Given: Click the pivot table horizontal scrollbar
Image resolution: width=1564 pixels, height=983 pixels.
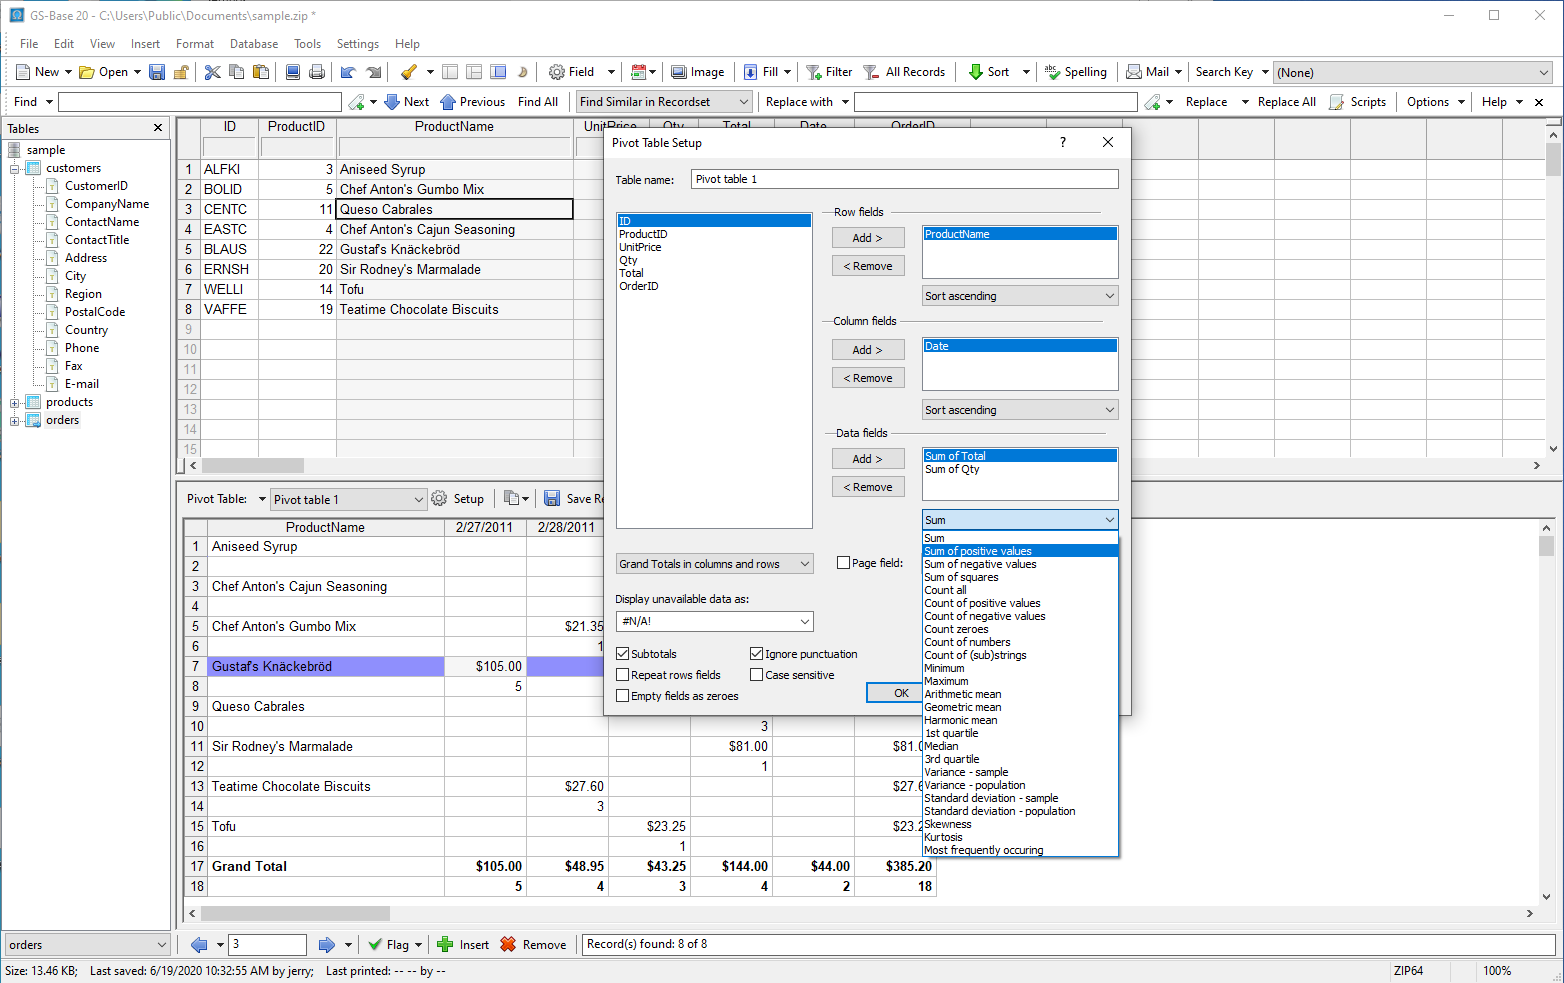Looking at the screenshot, I should [x=295, y=913].
